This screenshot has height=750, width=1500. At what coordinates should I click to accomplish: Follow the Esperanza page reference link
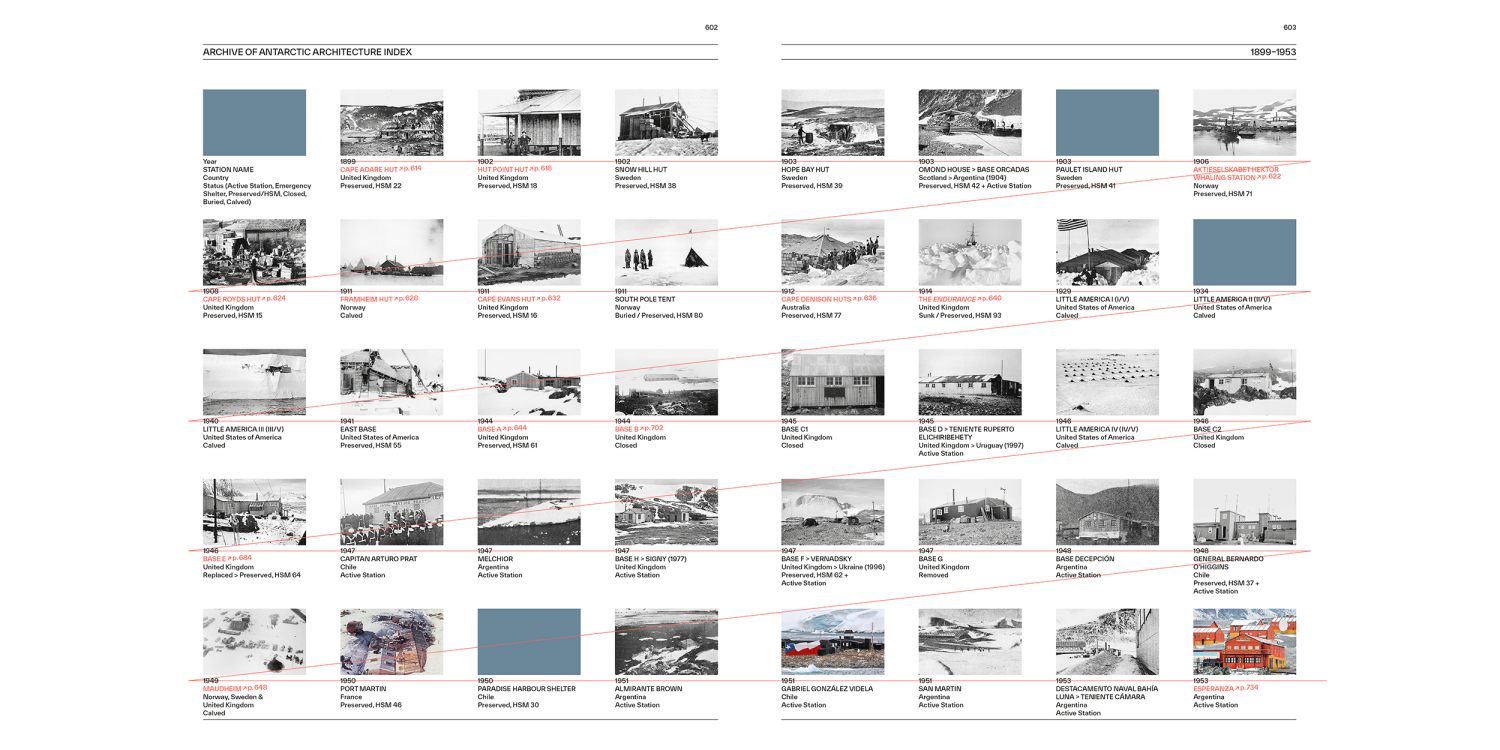tap(1225, 688)
